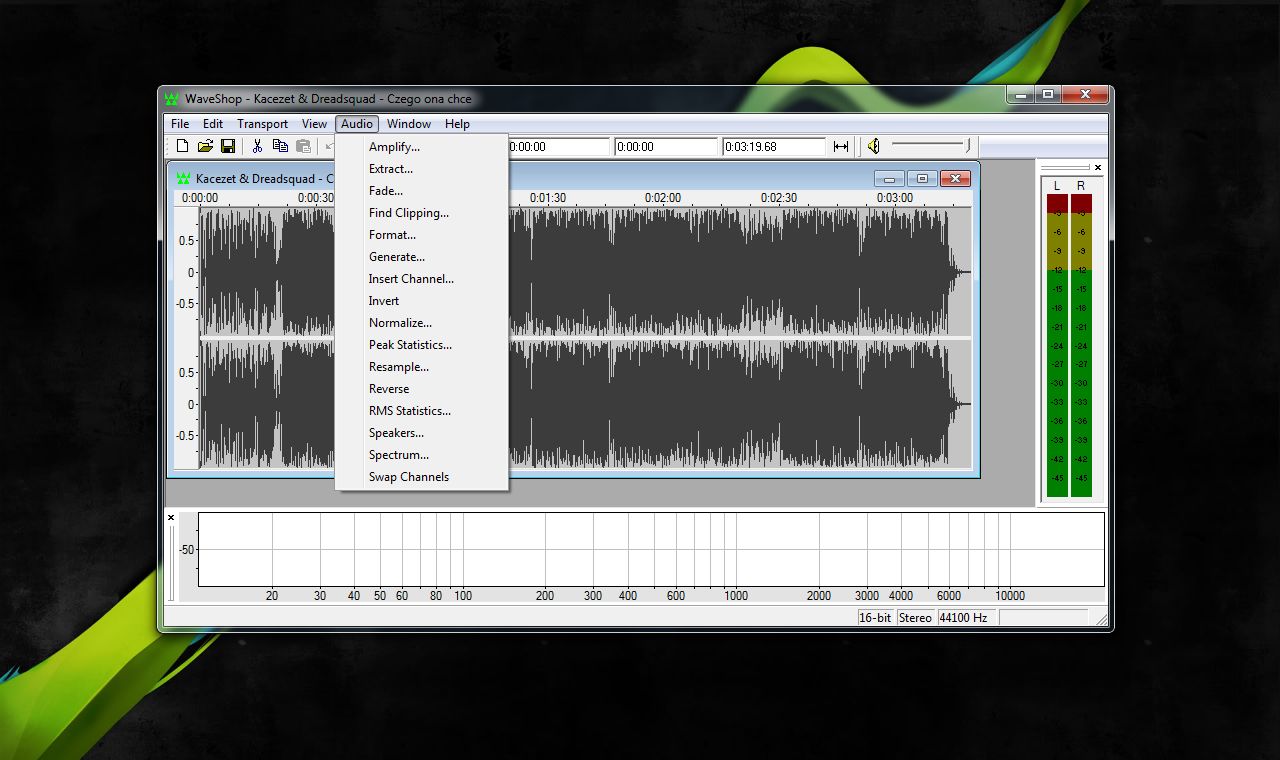
Task: Click the Open folder toolbar icon
Action: (205, 147)
